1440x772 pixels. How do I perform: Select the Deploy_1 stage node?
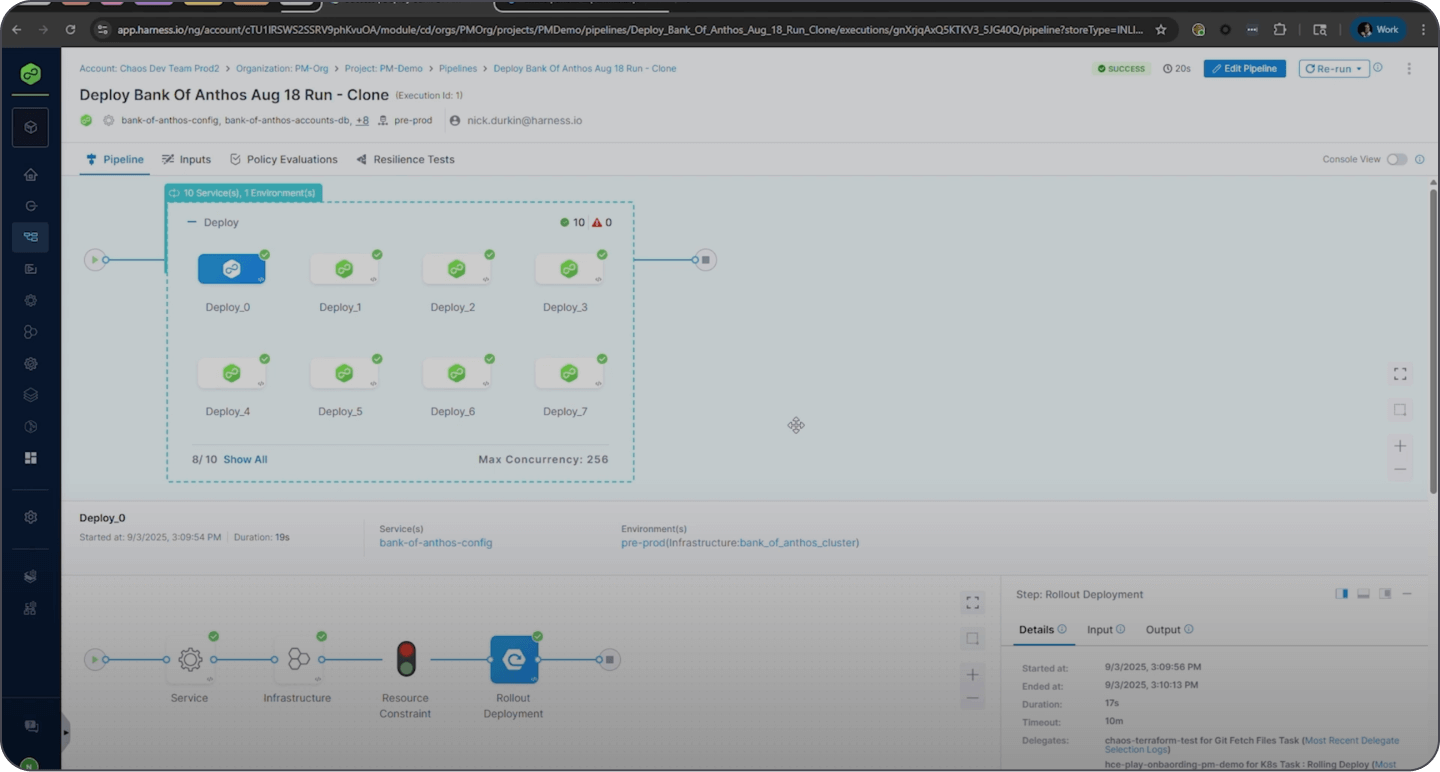(344, 268)
